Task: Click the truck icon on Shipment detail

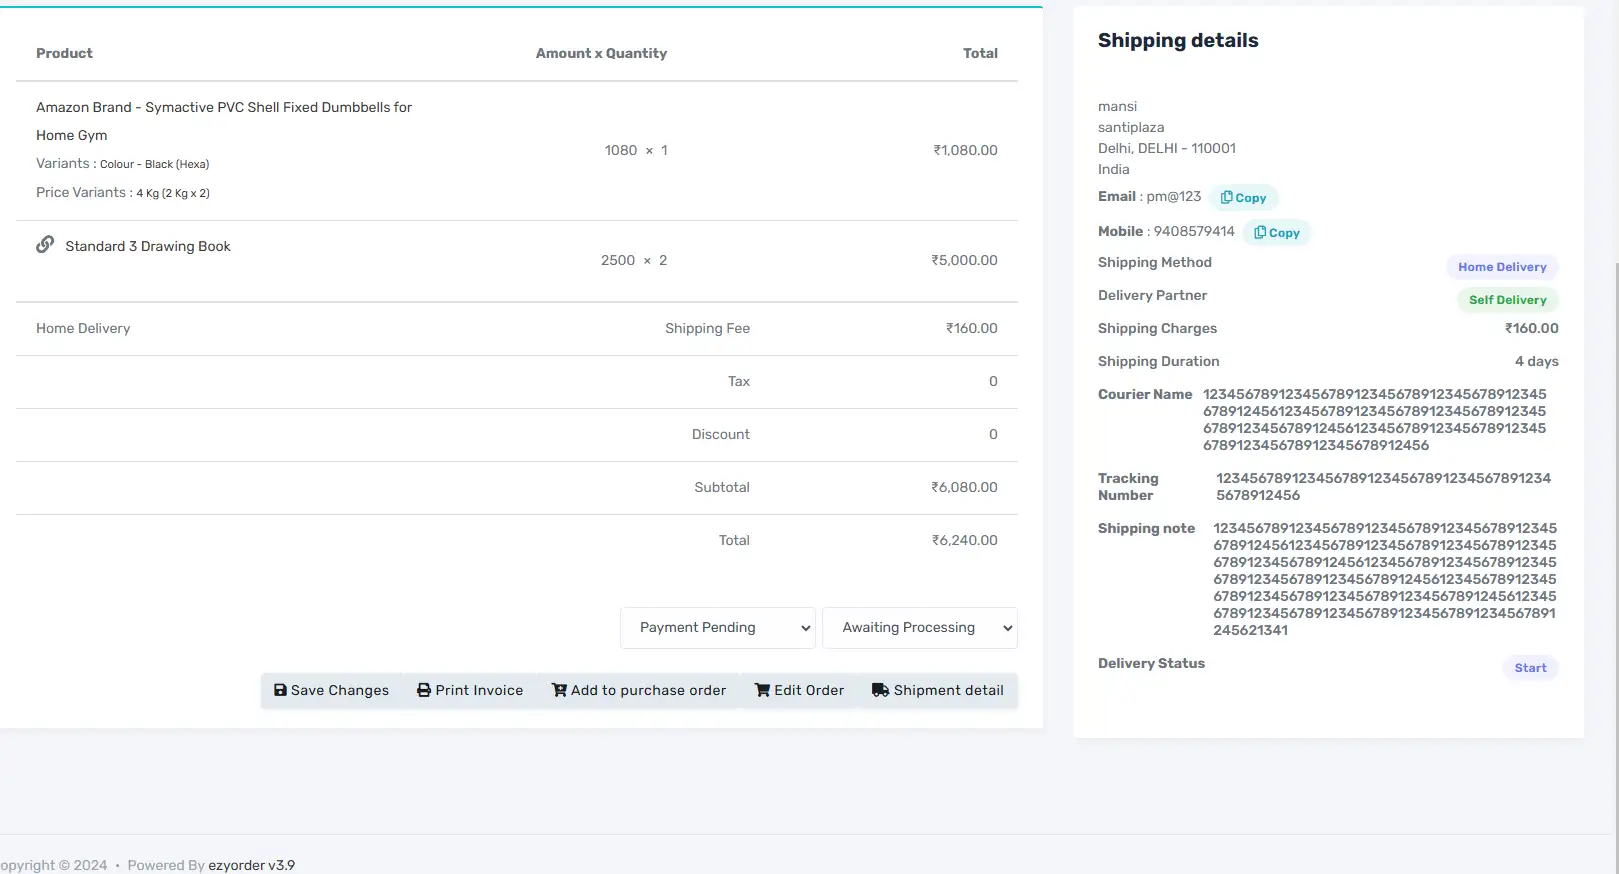Action: pos(880,690)
